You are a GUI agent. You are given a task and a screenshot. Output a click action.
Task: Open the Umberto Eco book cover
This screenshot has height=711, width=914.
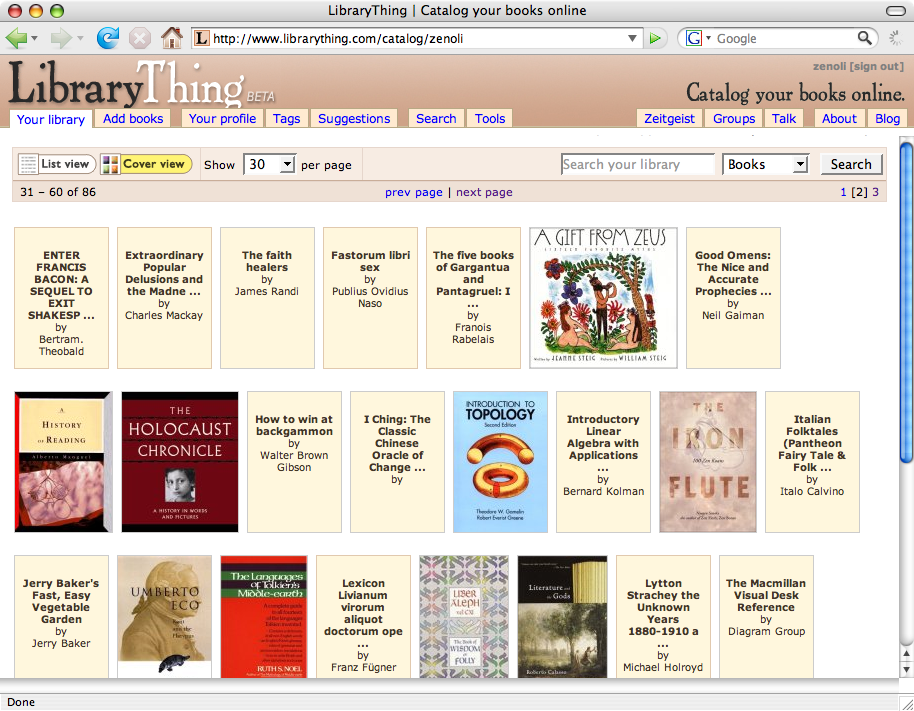click(164, 617)
